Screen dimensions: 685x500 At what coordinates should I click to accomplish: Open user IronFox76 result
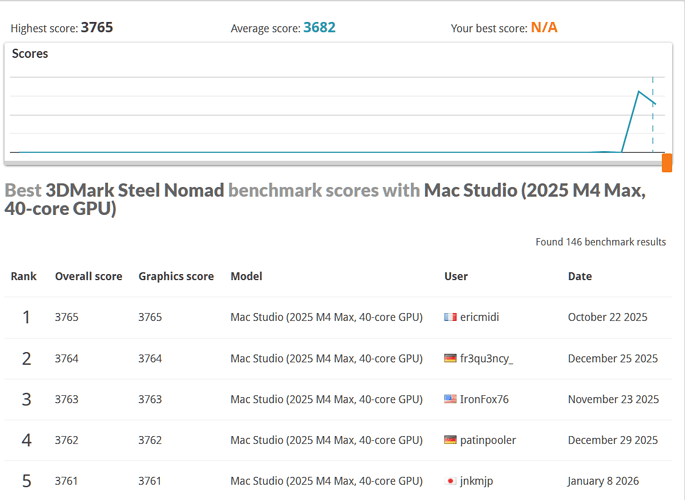tap(484, 399)
